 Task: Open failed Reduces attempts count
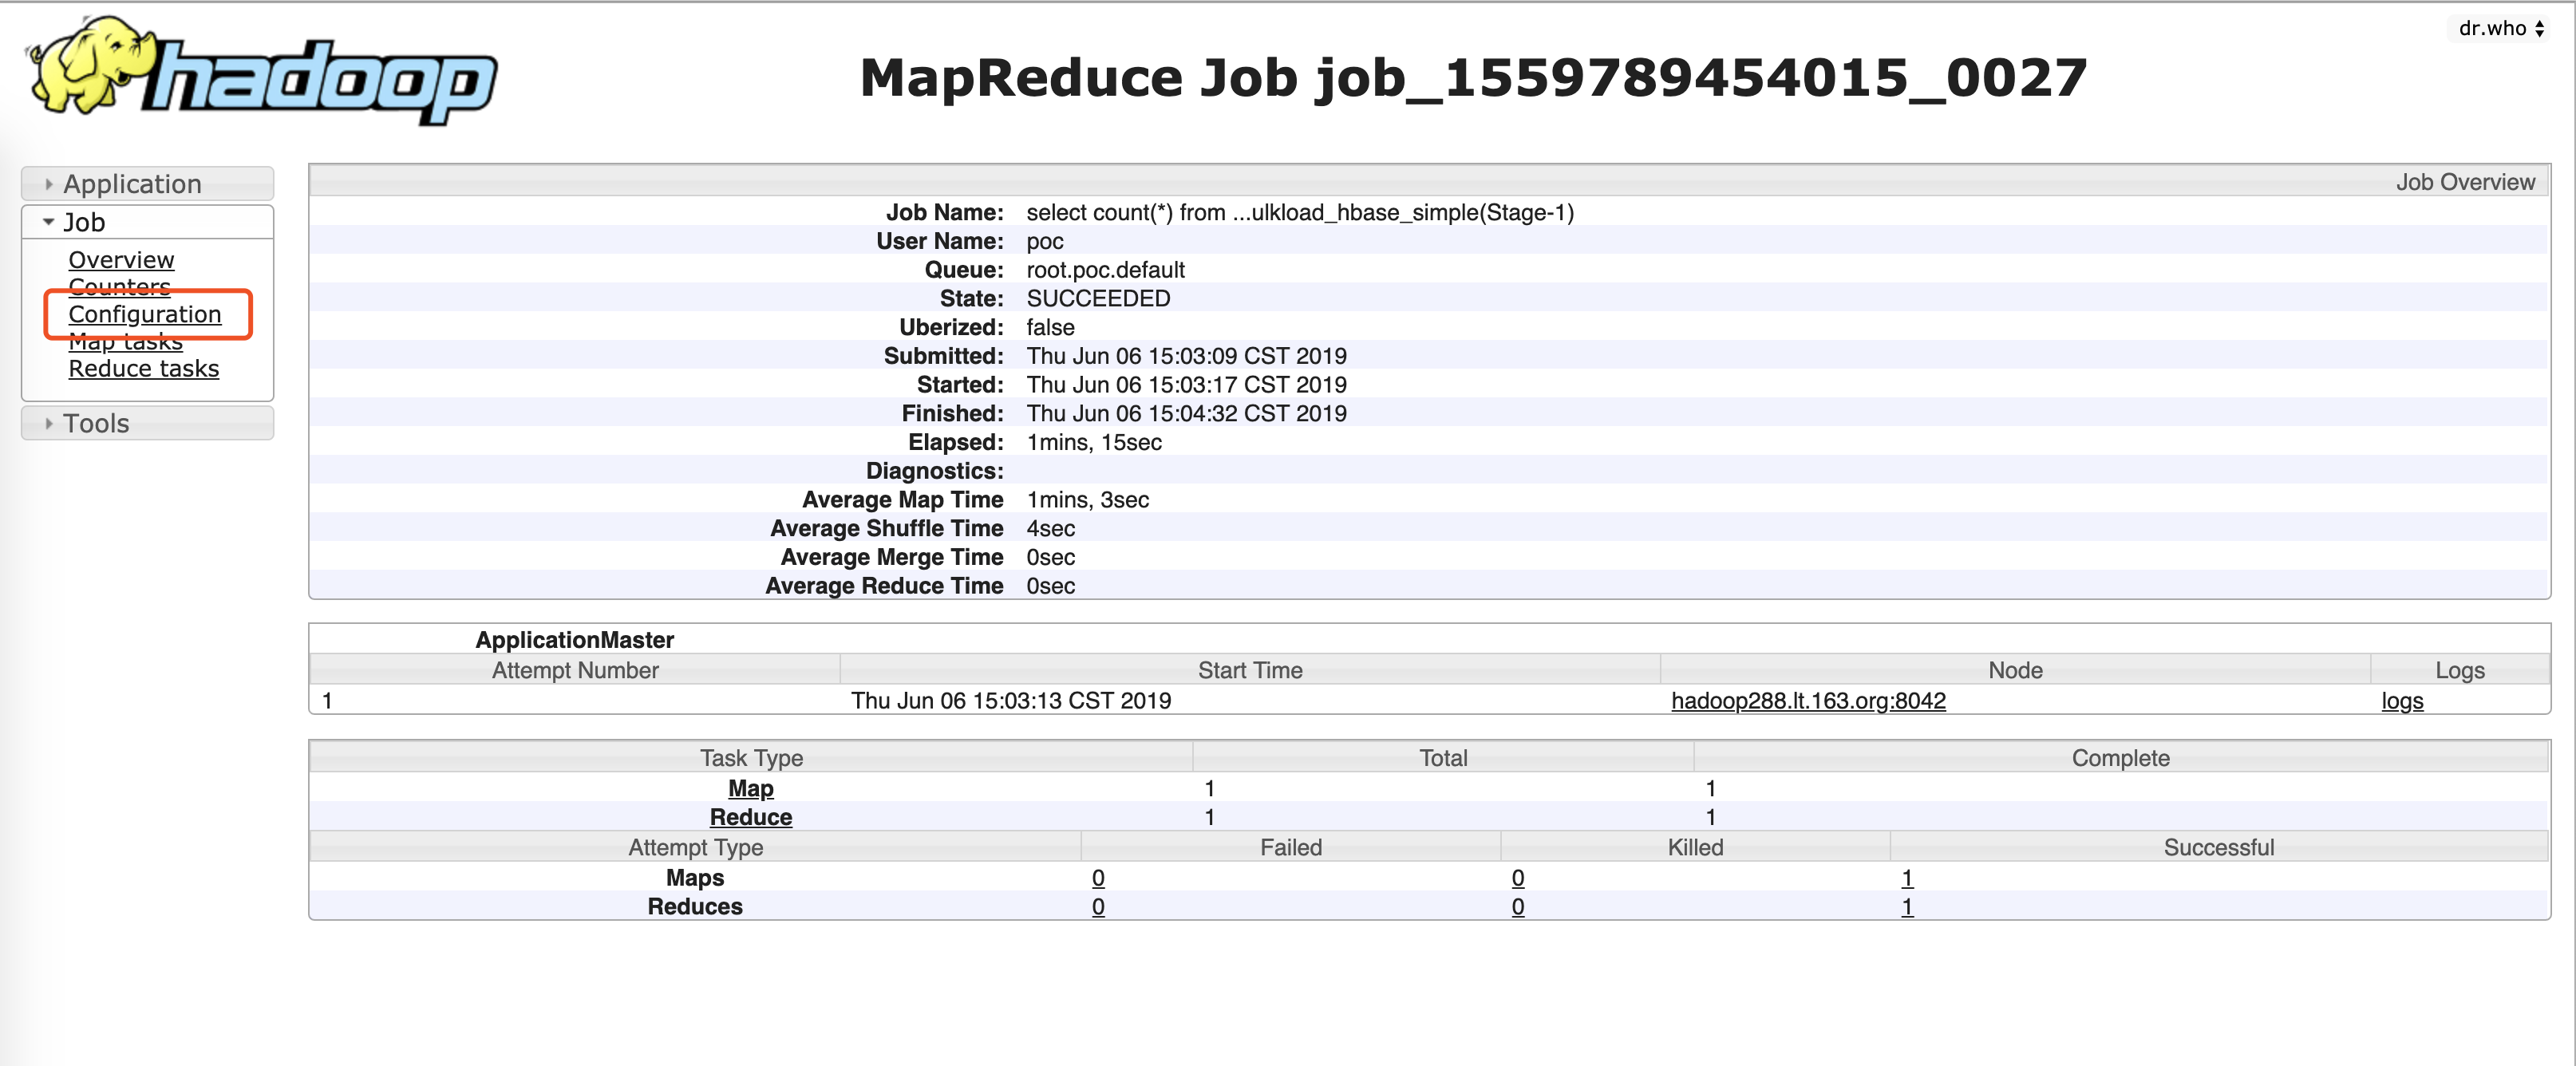click(1098, 907)
